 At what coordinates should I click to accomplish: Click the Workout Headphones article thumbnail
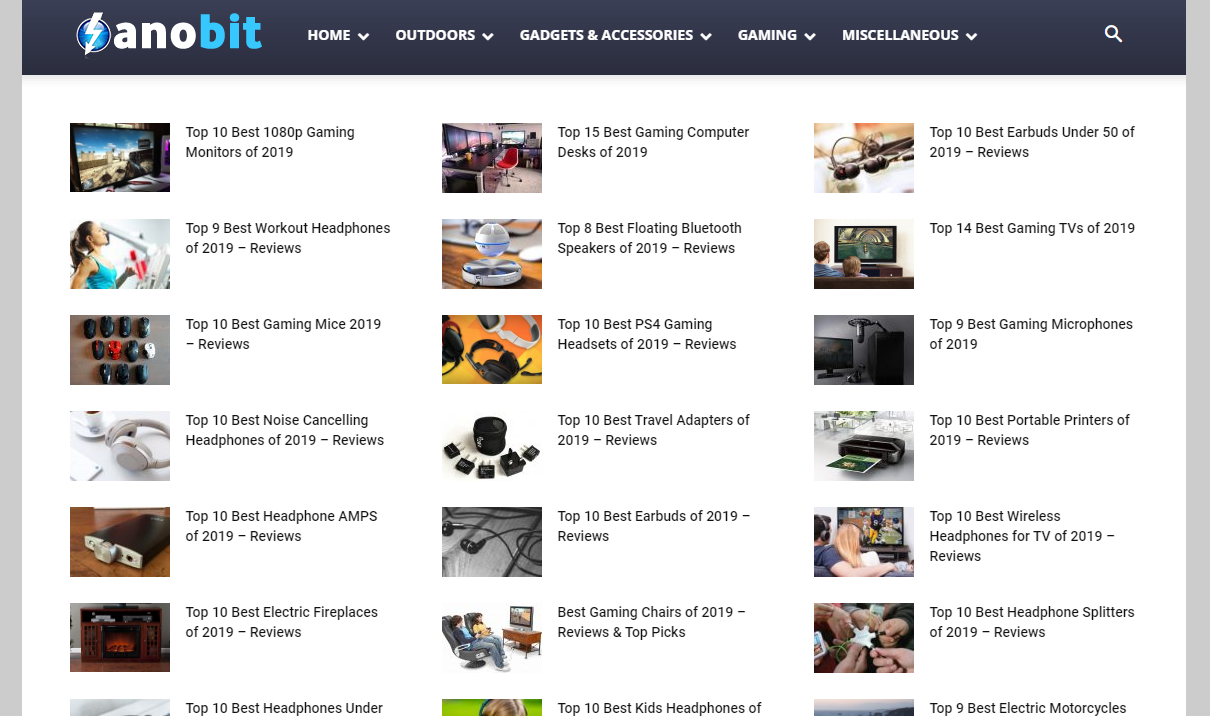tap(120, 253)
